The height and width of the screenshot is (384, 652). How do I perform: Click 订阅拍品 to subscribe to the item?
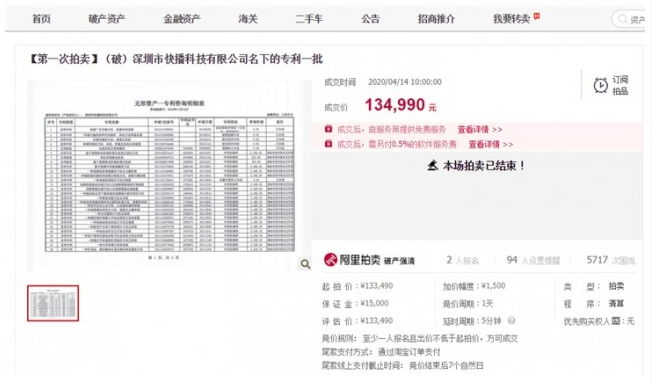pyautogui.click(x=620, y=85)
